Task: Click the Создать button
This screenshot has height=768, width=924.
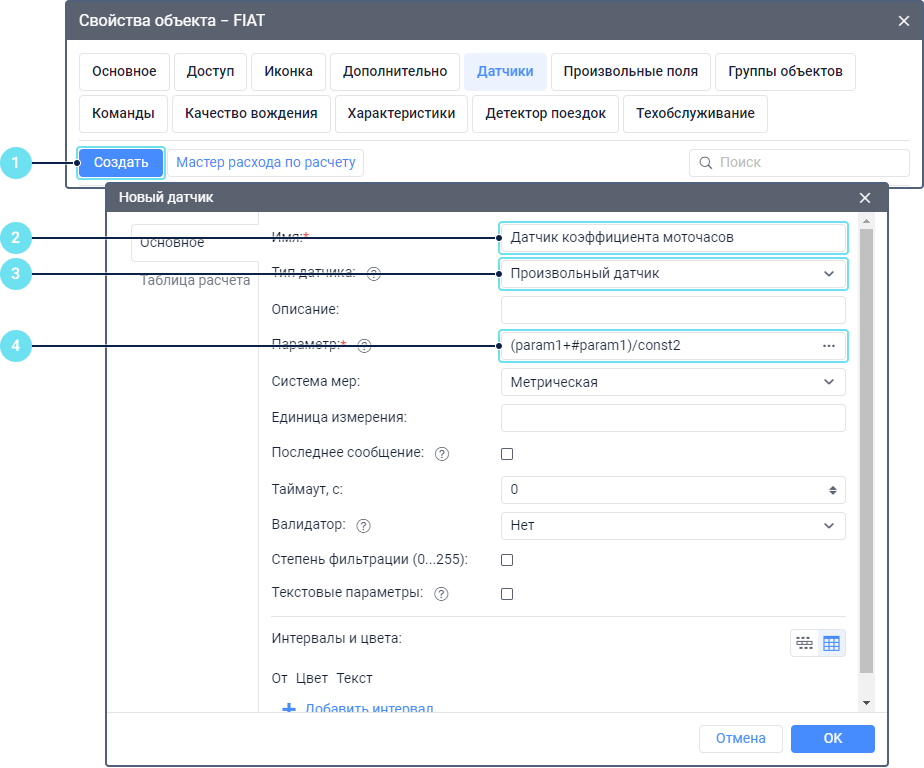Action: tap(121, 162)
